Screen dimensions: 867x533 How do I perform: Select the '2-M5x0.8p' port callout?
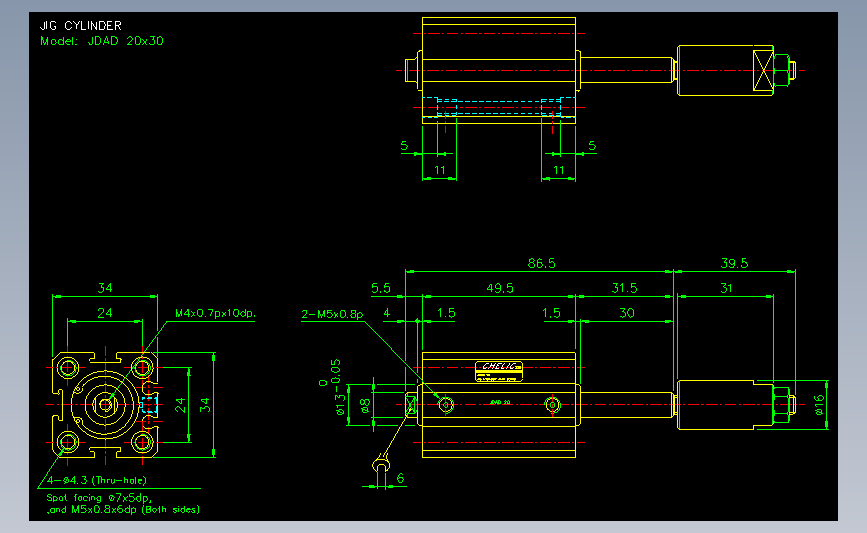coord(332,315)
